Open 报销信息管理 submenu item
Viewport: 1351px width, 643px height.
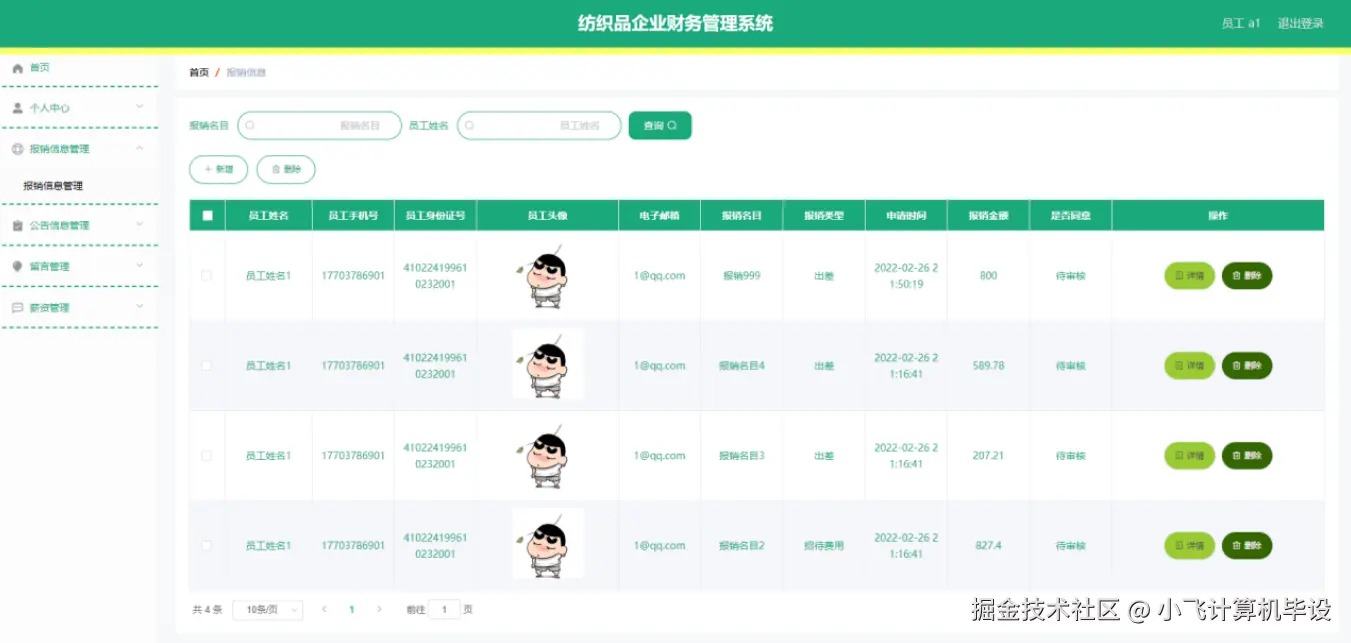(x=55, y=185)
